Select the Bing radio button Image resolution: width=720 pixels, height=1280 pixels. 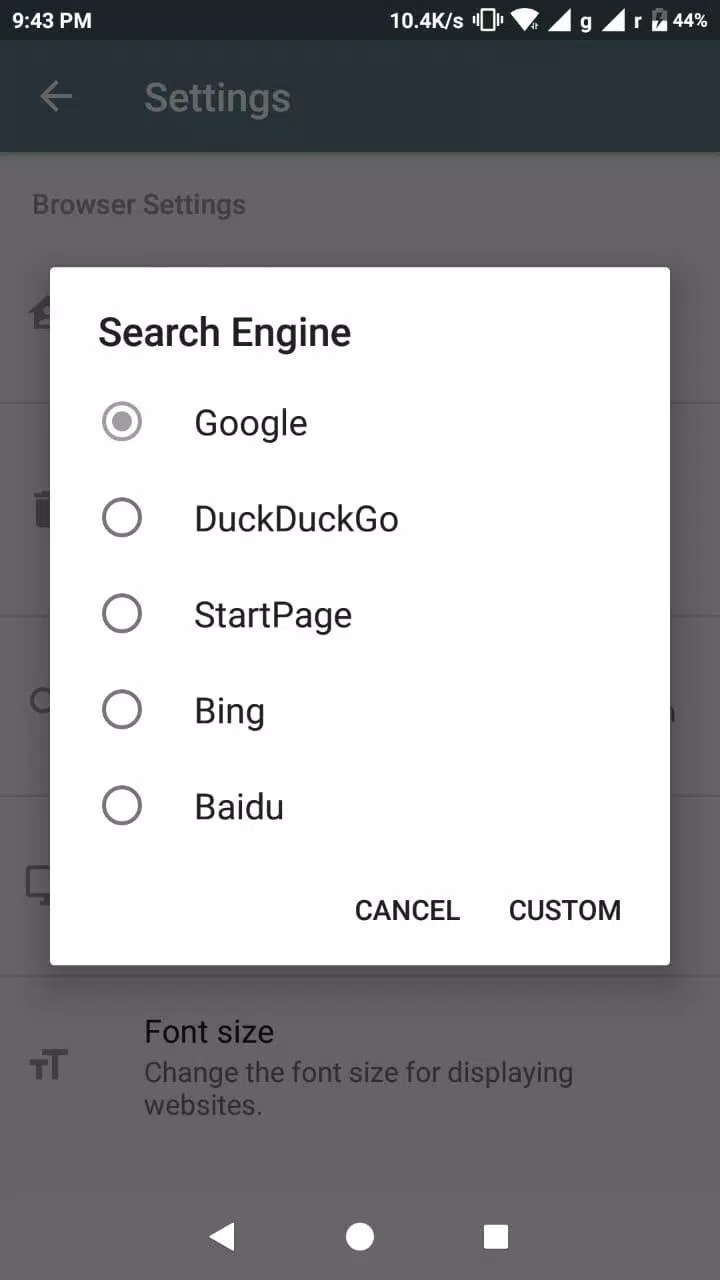[122, 710]
